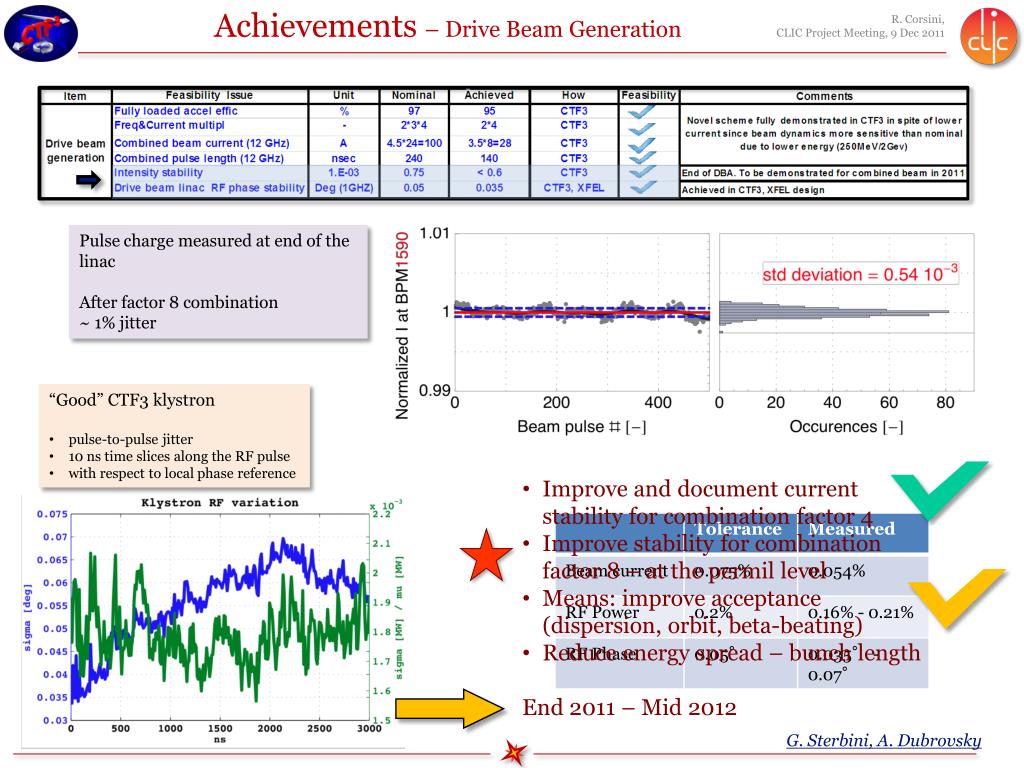Click the 'Nominal' column header
1024x768 pixels.
click(x=413, y=95)
